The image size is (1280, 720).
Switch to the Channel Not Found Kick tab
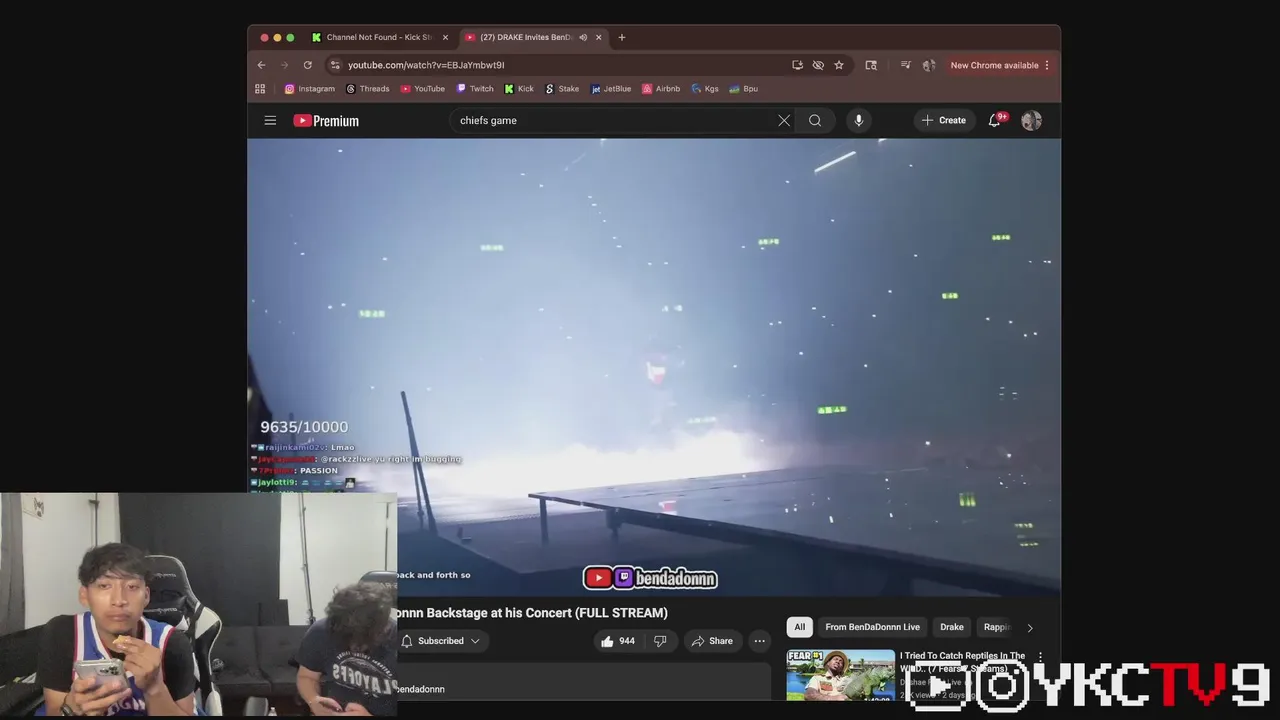380,37
